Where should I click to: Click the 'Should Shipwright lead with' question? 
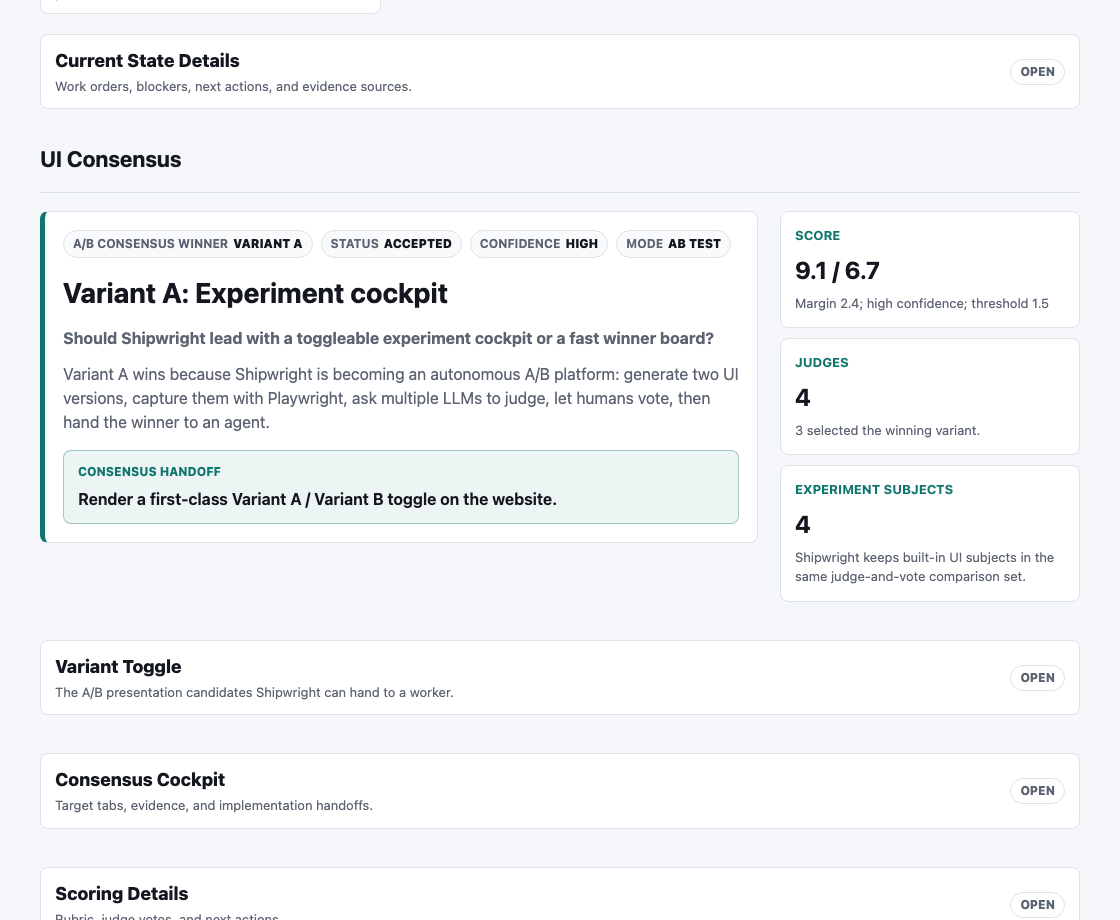pyautogui.click(x=388, y=339)
